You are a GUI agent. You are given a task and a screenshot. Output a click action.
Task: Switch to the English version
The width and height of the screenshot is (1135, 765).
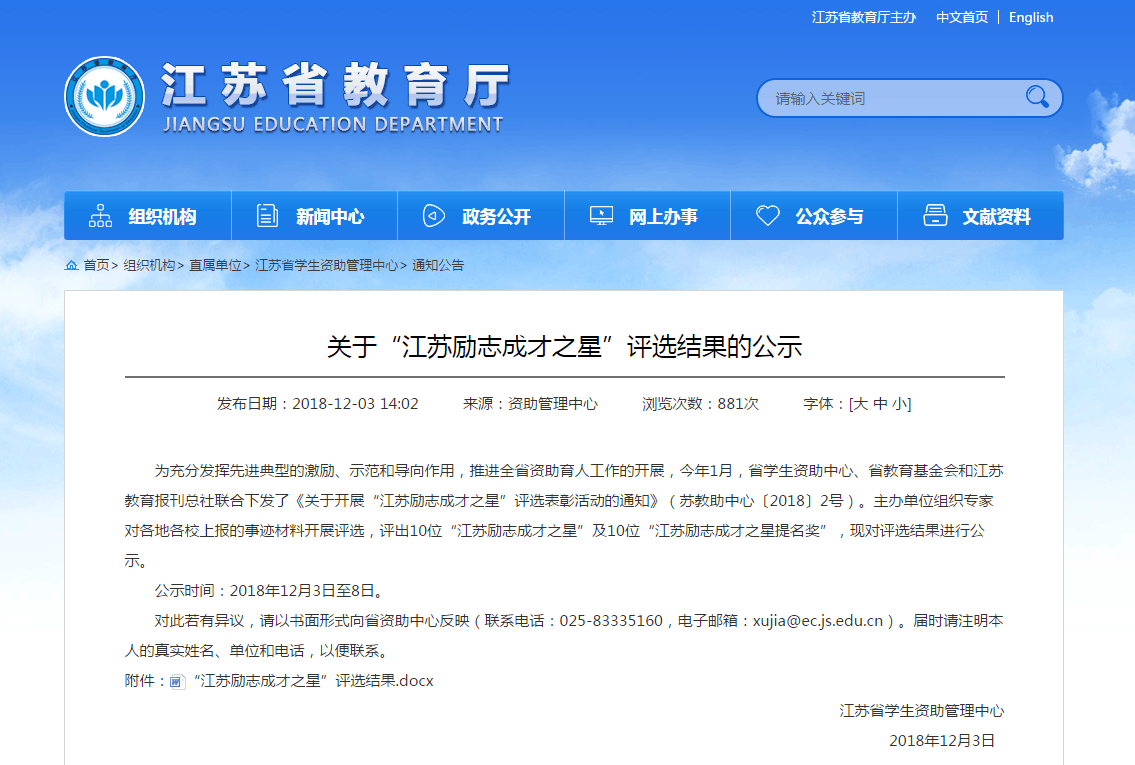point(1031,17)
